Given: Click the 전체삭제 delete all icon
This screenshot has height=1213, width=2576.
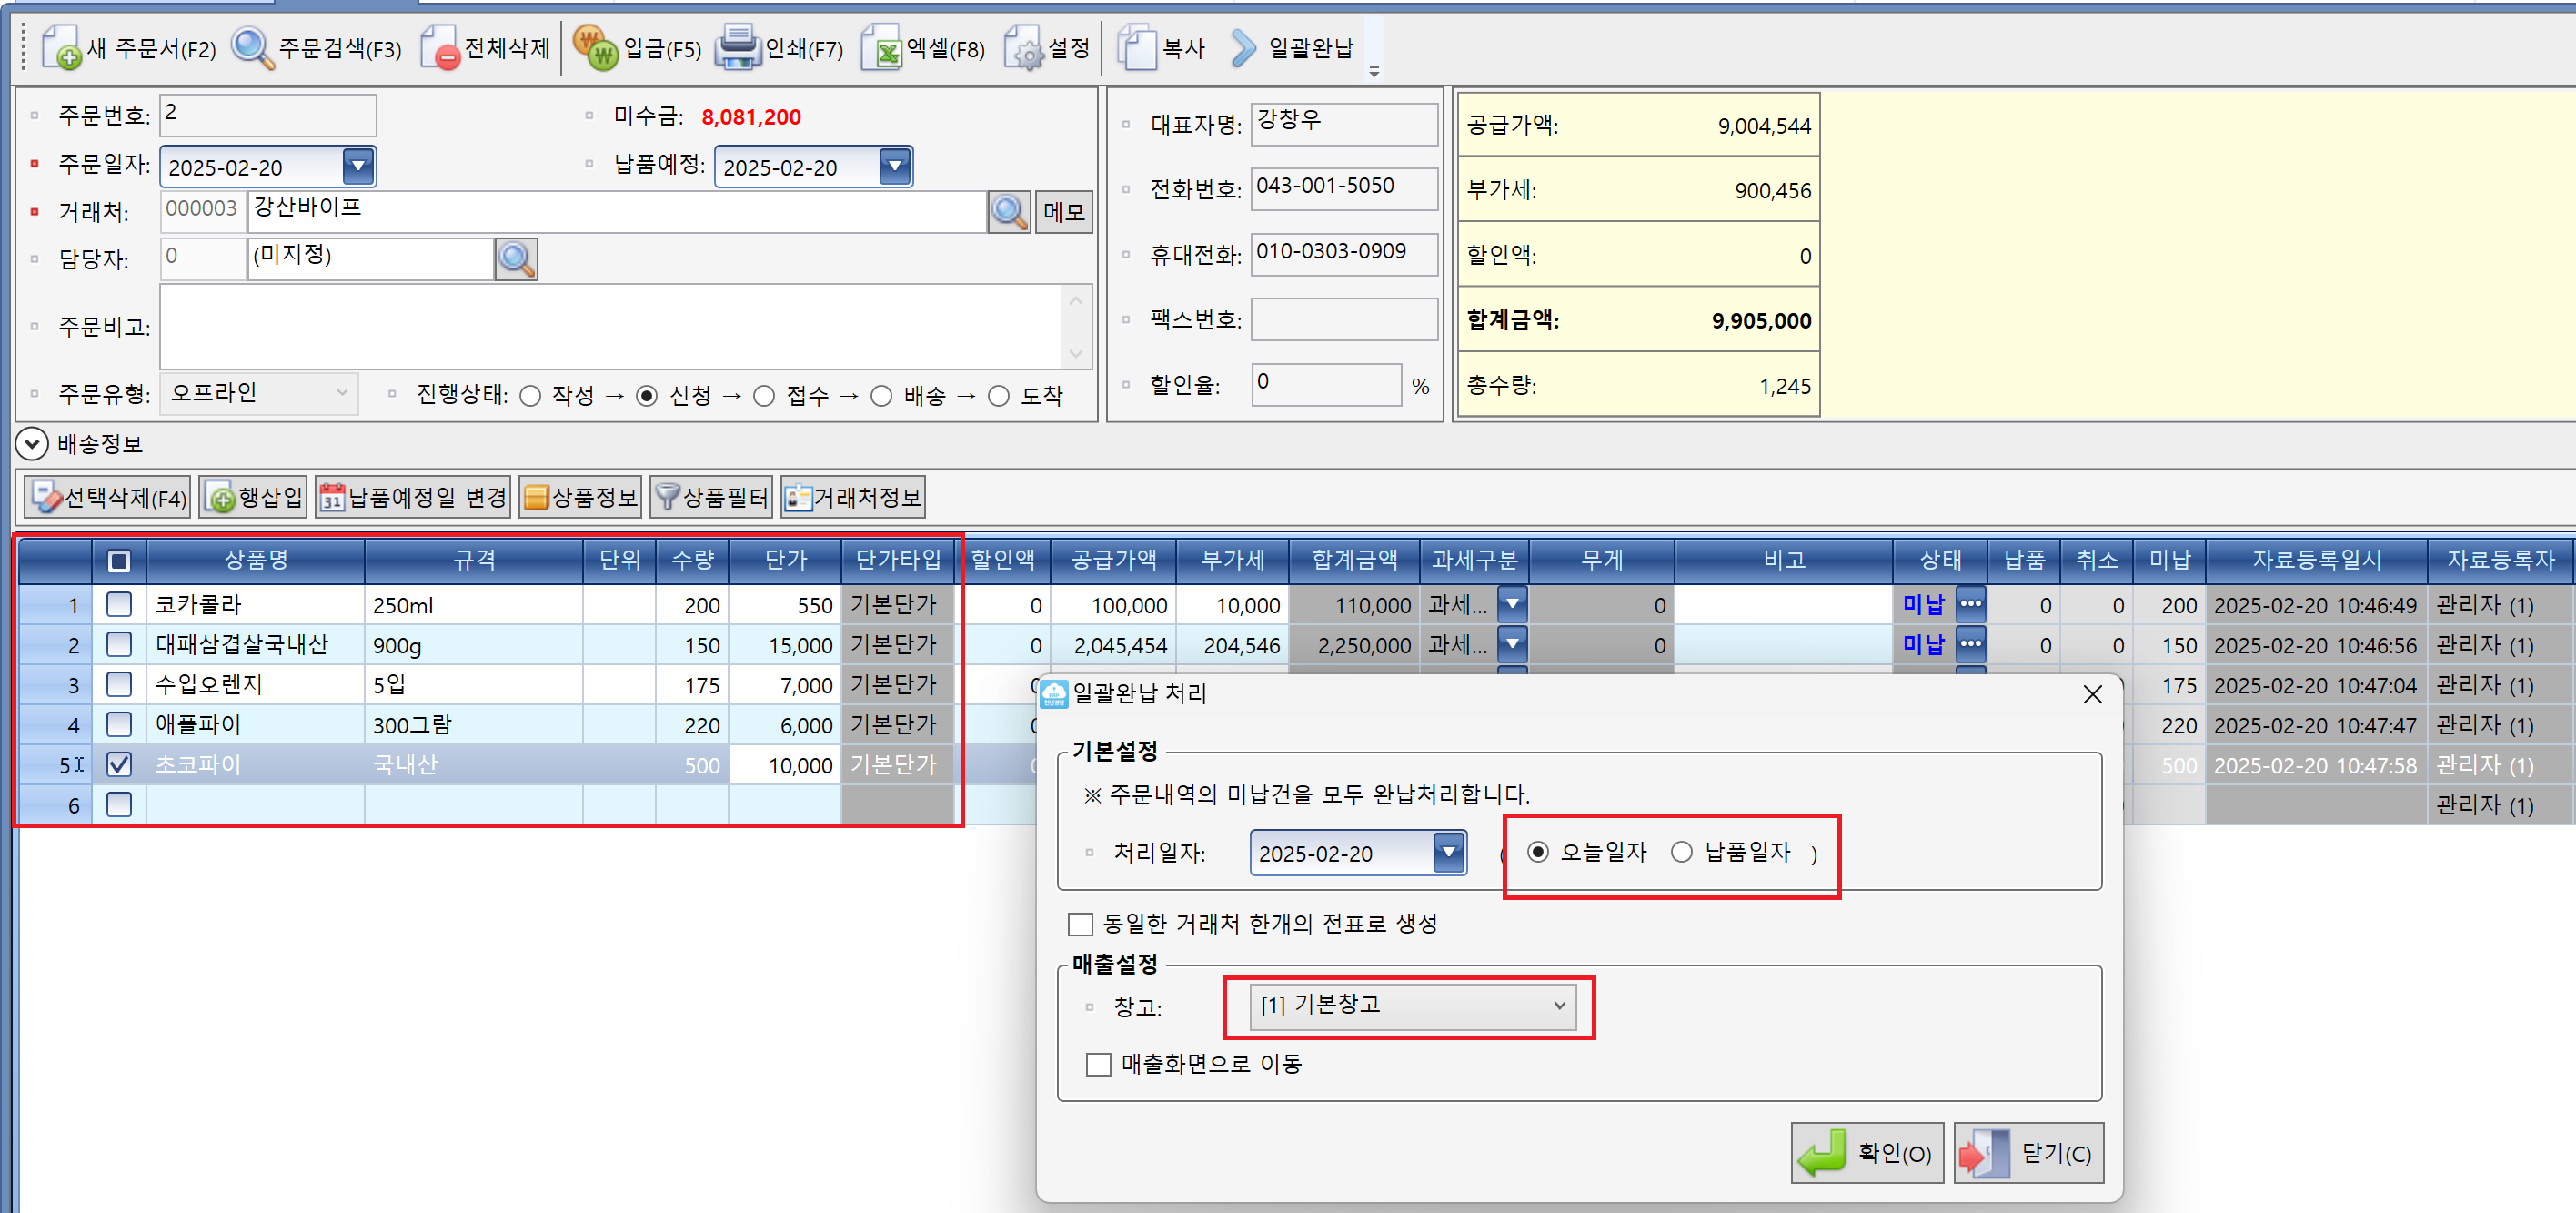Looking at the screenshot, I should point(440,48).
